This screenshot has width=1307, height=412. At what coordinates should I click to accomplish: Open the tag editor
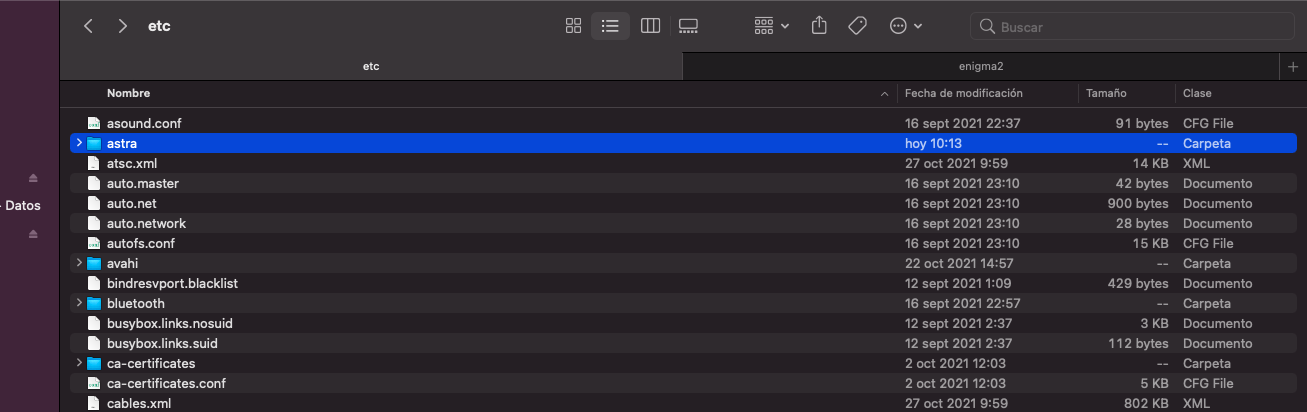[x=857, y=26]
